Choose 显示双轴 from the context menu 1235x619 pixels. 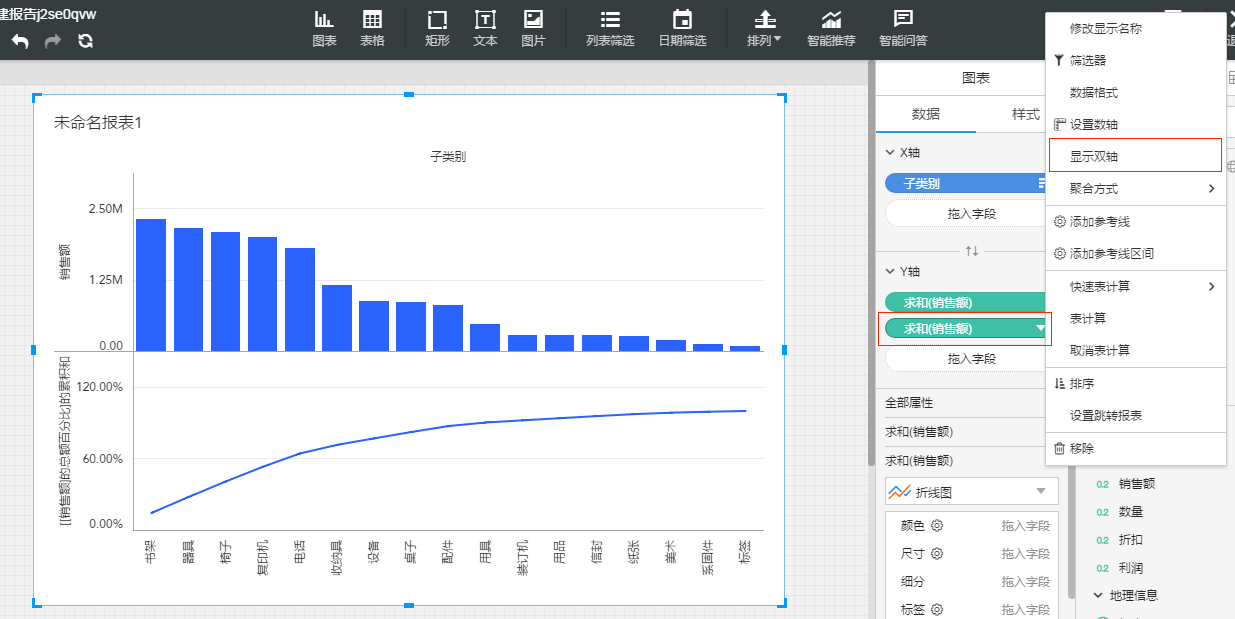click(x=1094, y=156)
